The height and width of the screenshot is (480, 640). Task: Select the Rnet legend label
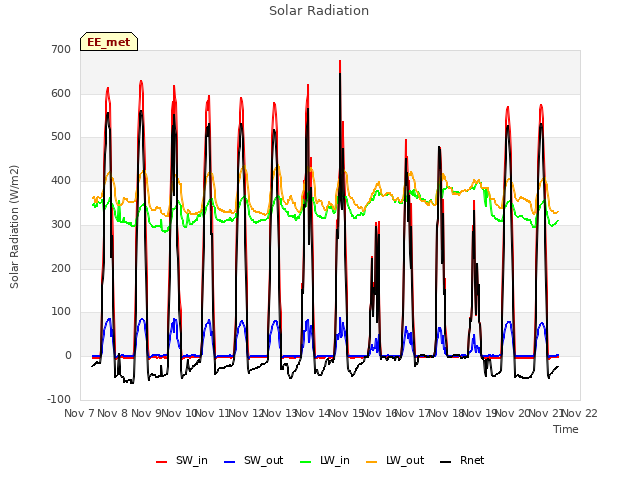(x=472, y=460)
